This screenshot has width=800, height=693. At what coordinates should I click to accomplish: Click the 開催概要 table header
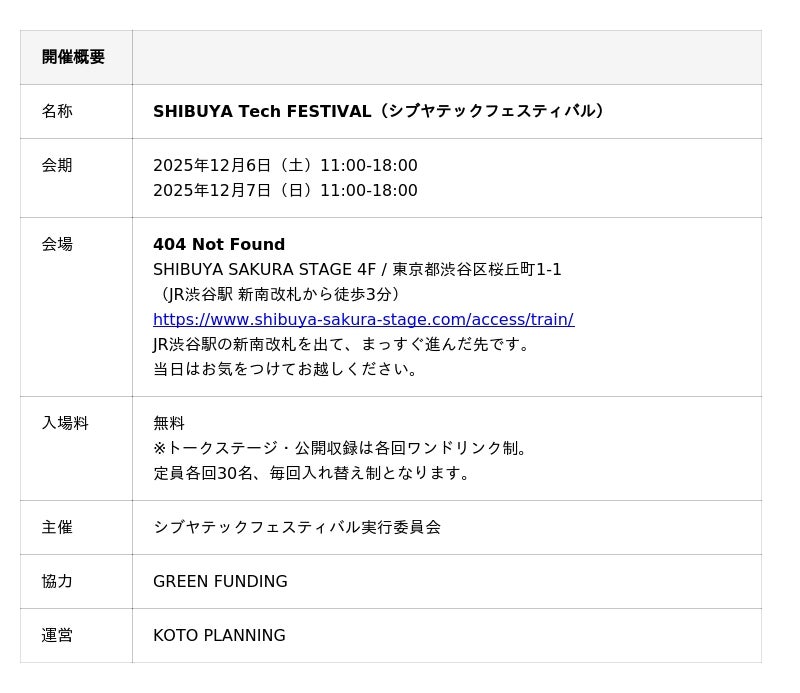click(73, 57)
